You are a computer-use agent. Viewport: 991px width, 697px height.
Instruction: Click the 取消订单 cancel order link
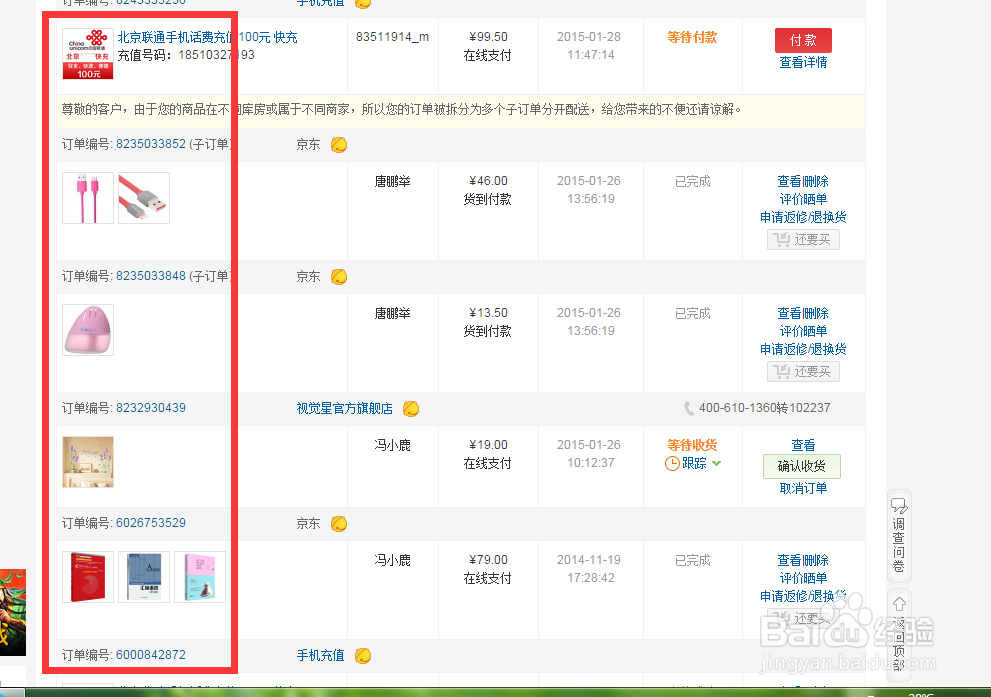click(x=803, y=488)
